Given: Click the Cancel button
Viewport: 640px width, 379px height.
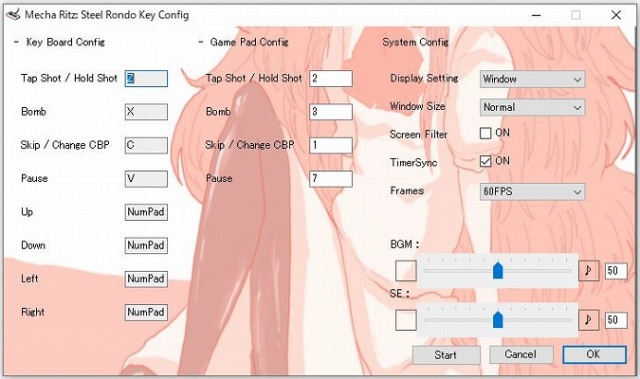Looking at the screenshot, I should point(521,355).
